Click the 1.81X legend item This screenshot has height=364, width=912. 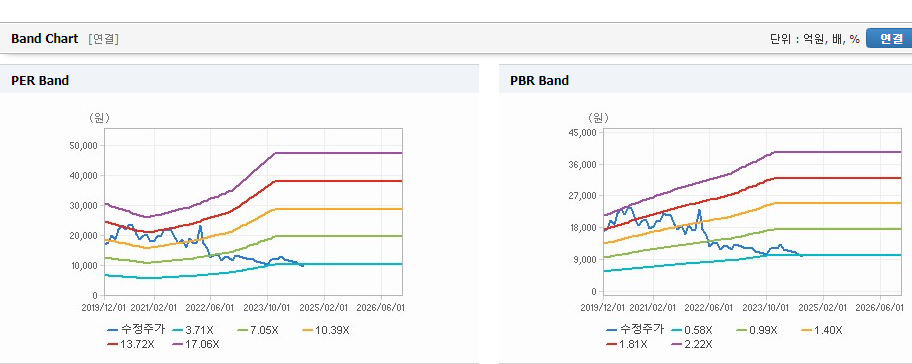coord(626,344)
